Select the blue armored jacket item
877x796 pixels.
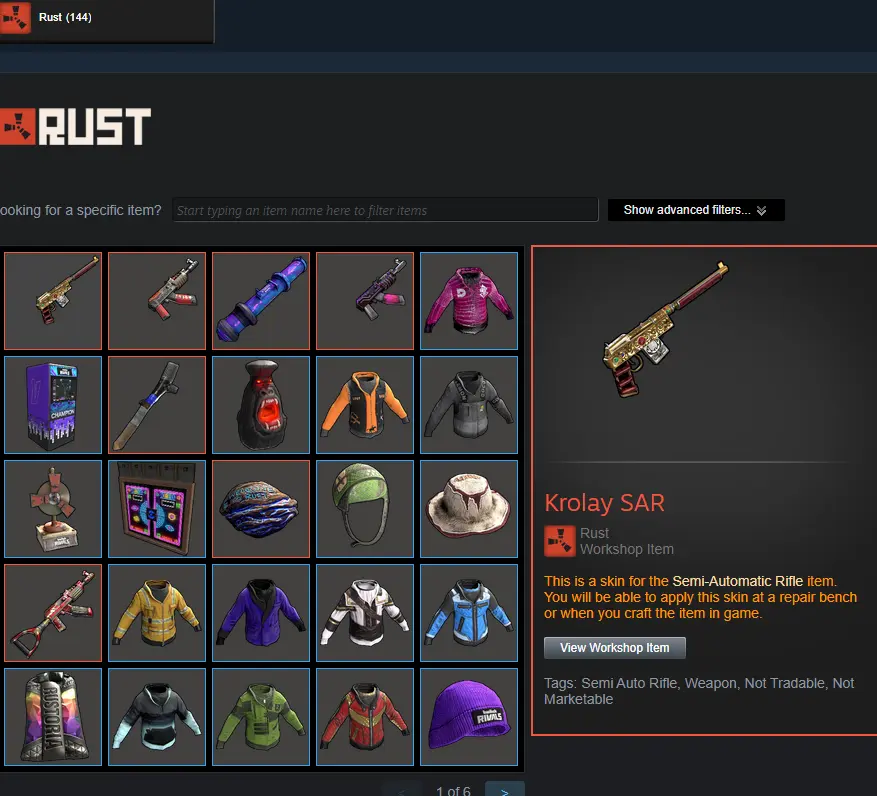coord(469,613)
